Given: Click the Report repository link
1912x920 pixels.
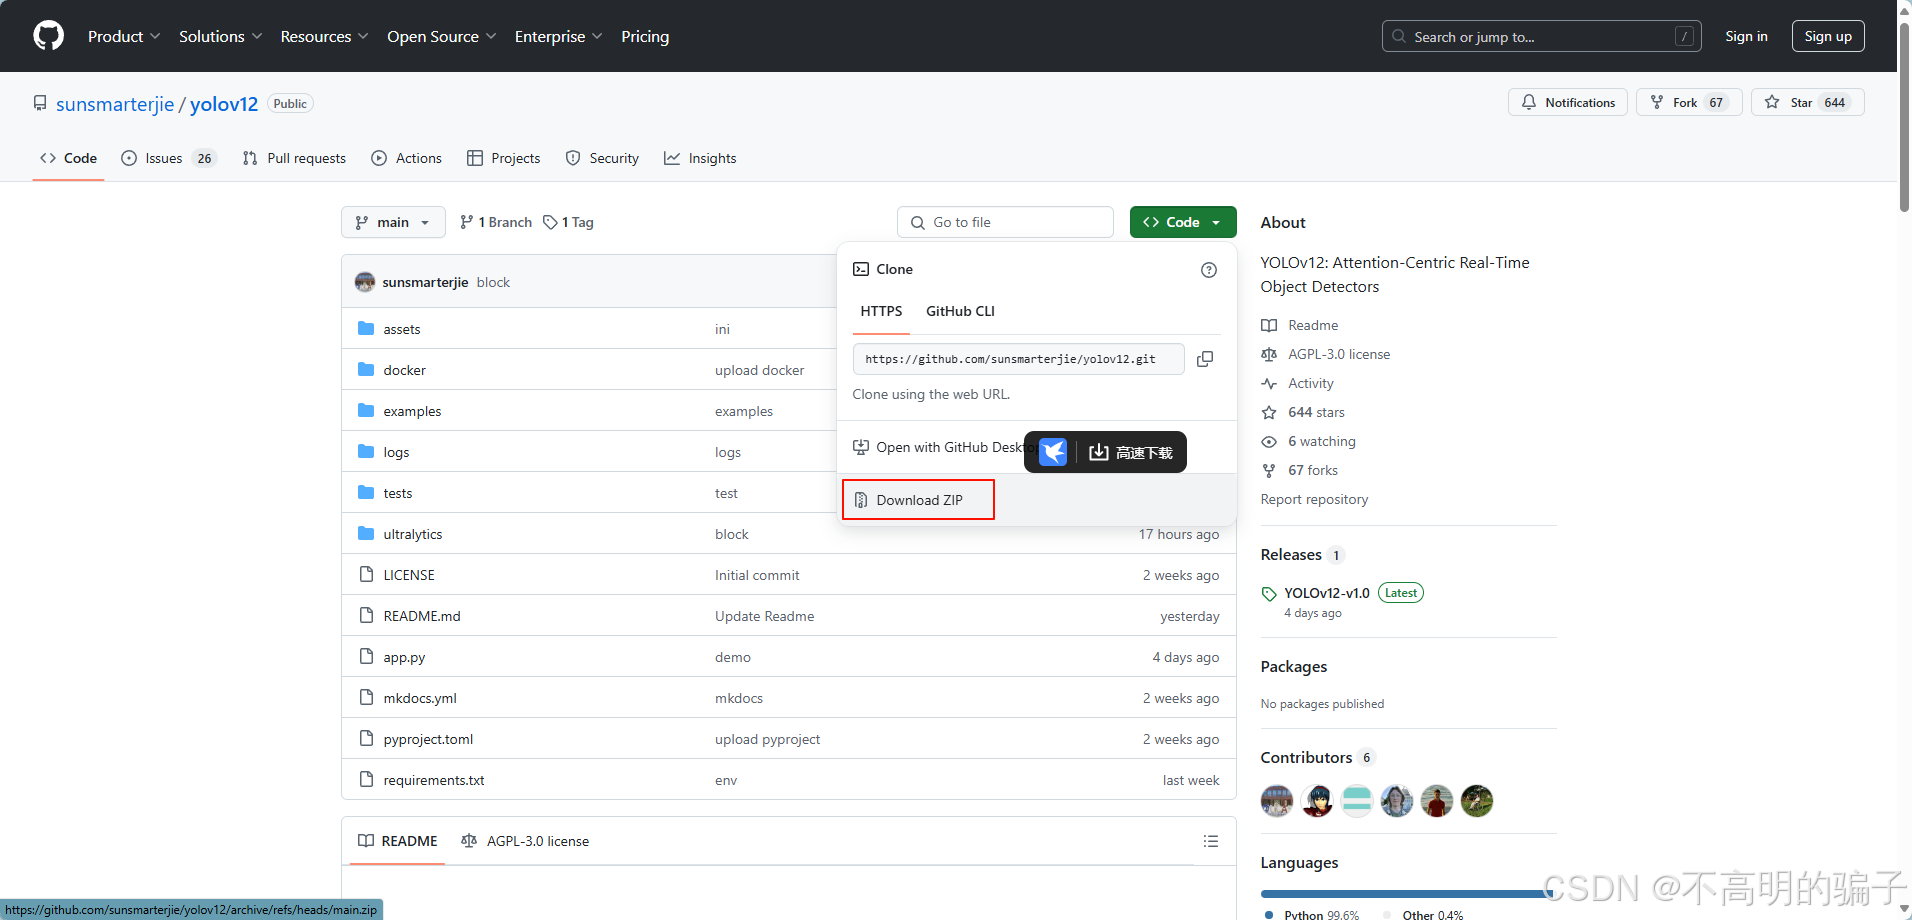Looking at the screenshot, I should point(1314,499).
